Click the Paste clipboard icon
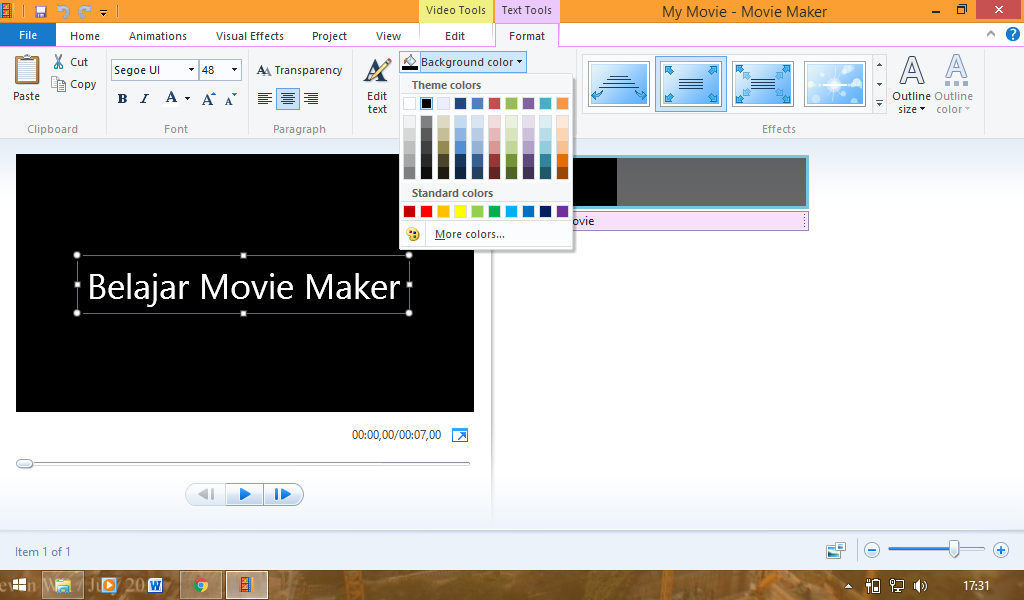Image resolution: width=1024 pixels, height=600 pixels. click(x=27, y=71)
